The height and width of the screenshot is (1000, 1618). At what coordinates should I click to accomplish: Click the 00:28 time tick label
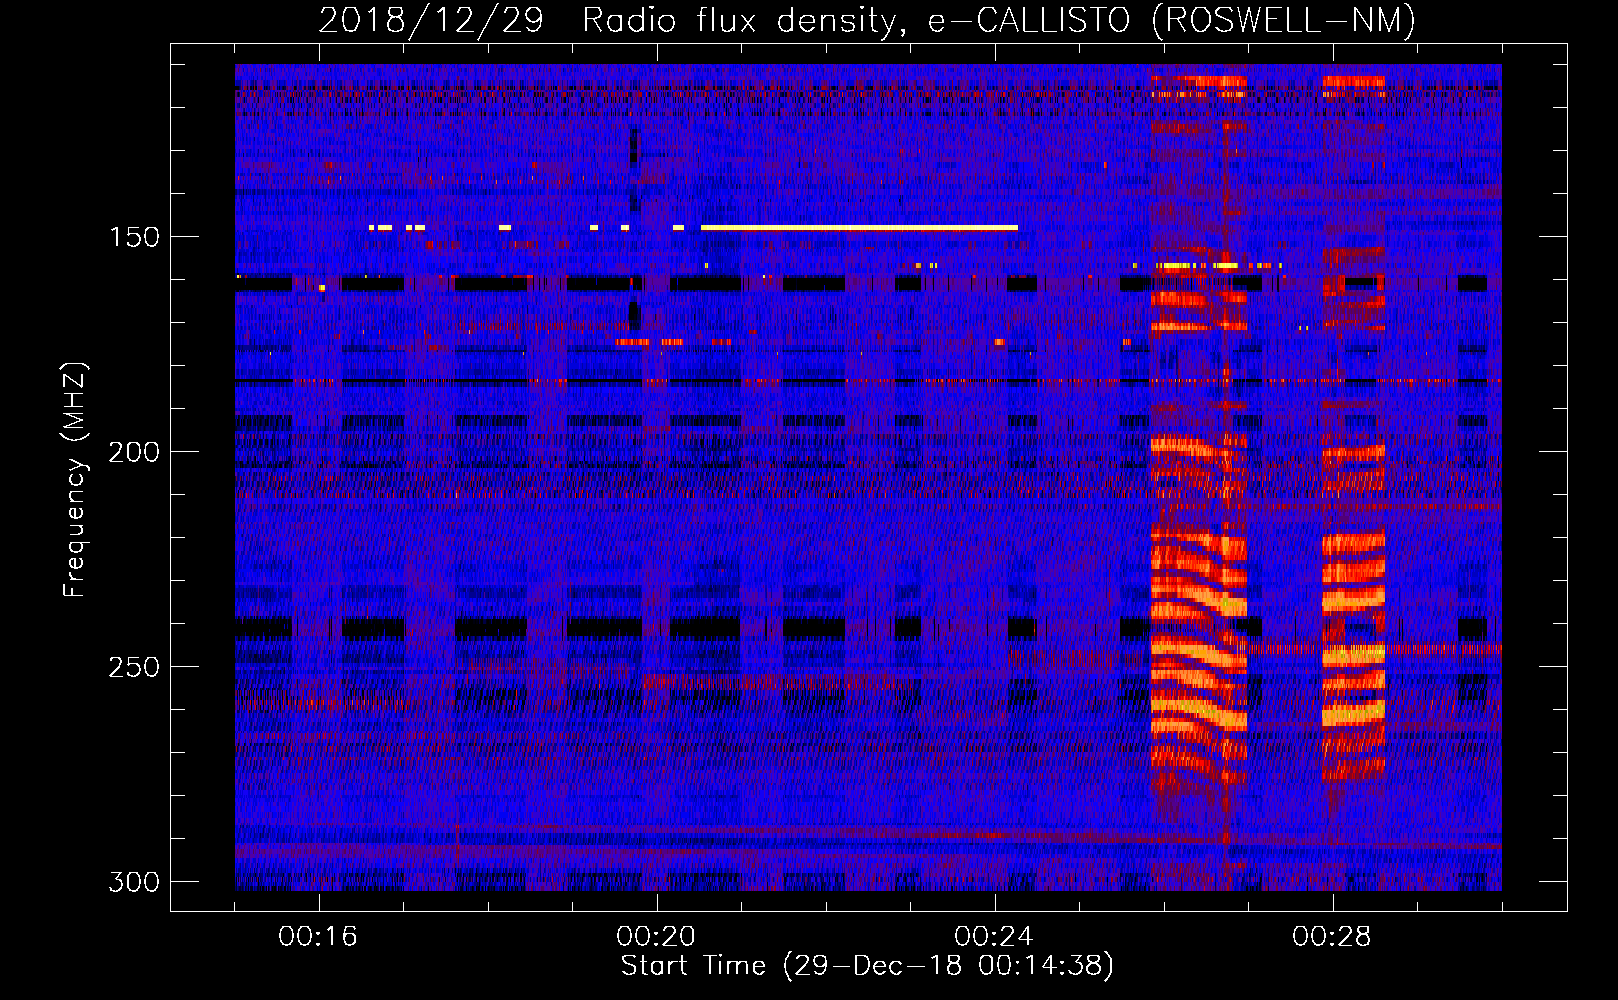(1332, 937)
